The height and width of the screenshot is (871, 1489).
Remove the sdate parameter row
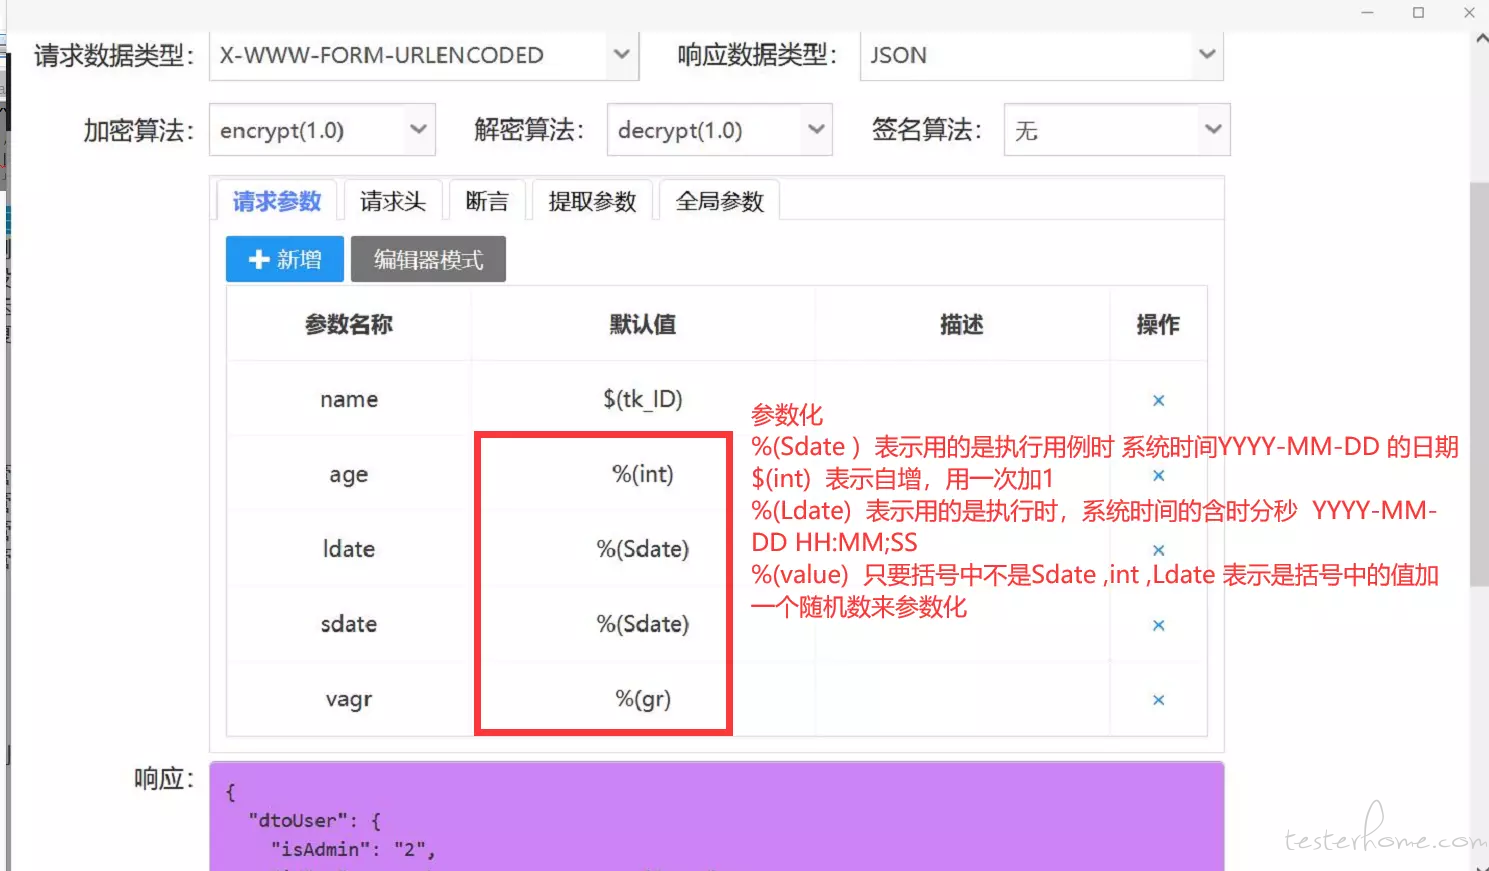point(1158,625)
